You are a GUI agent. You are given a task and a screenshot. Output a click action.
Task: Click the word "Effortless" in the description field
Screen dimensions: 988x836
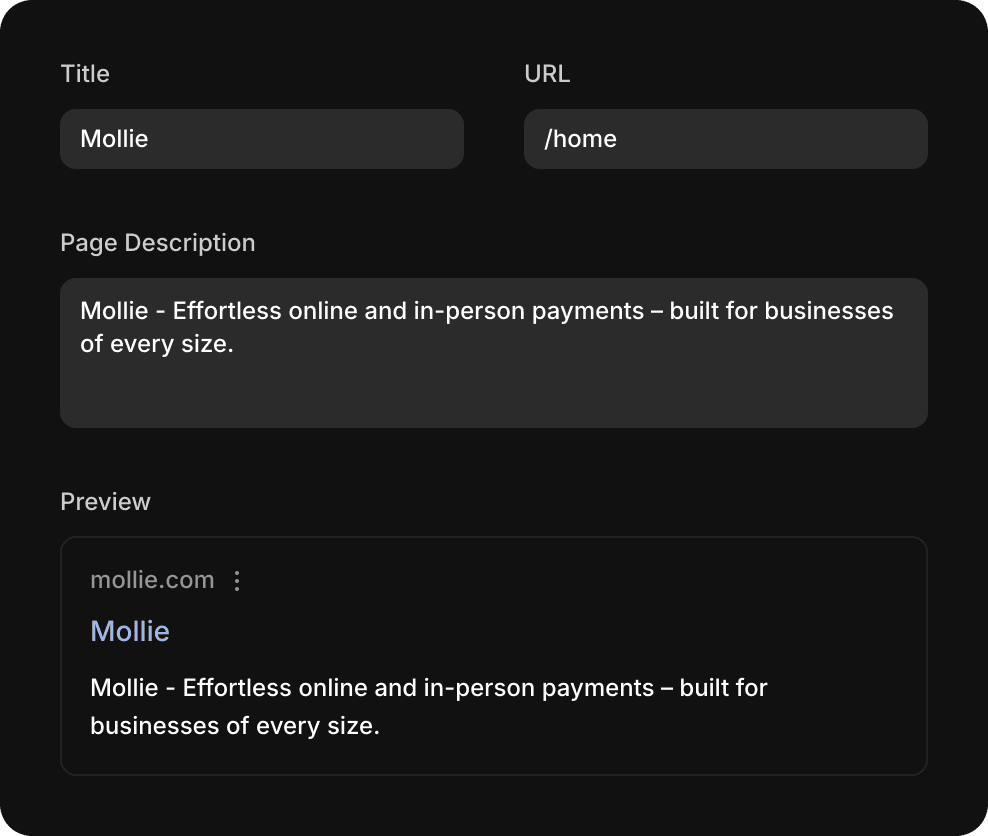click(227, 311)
